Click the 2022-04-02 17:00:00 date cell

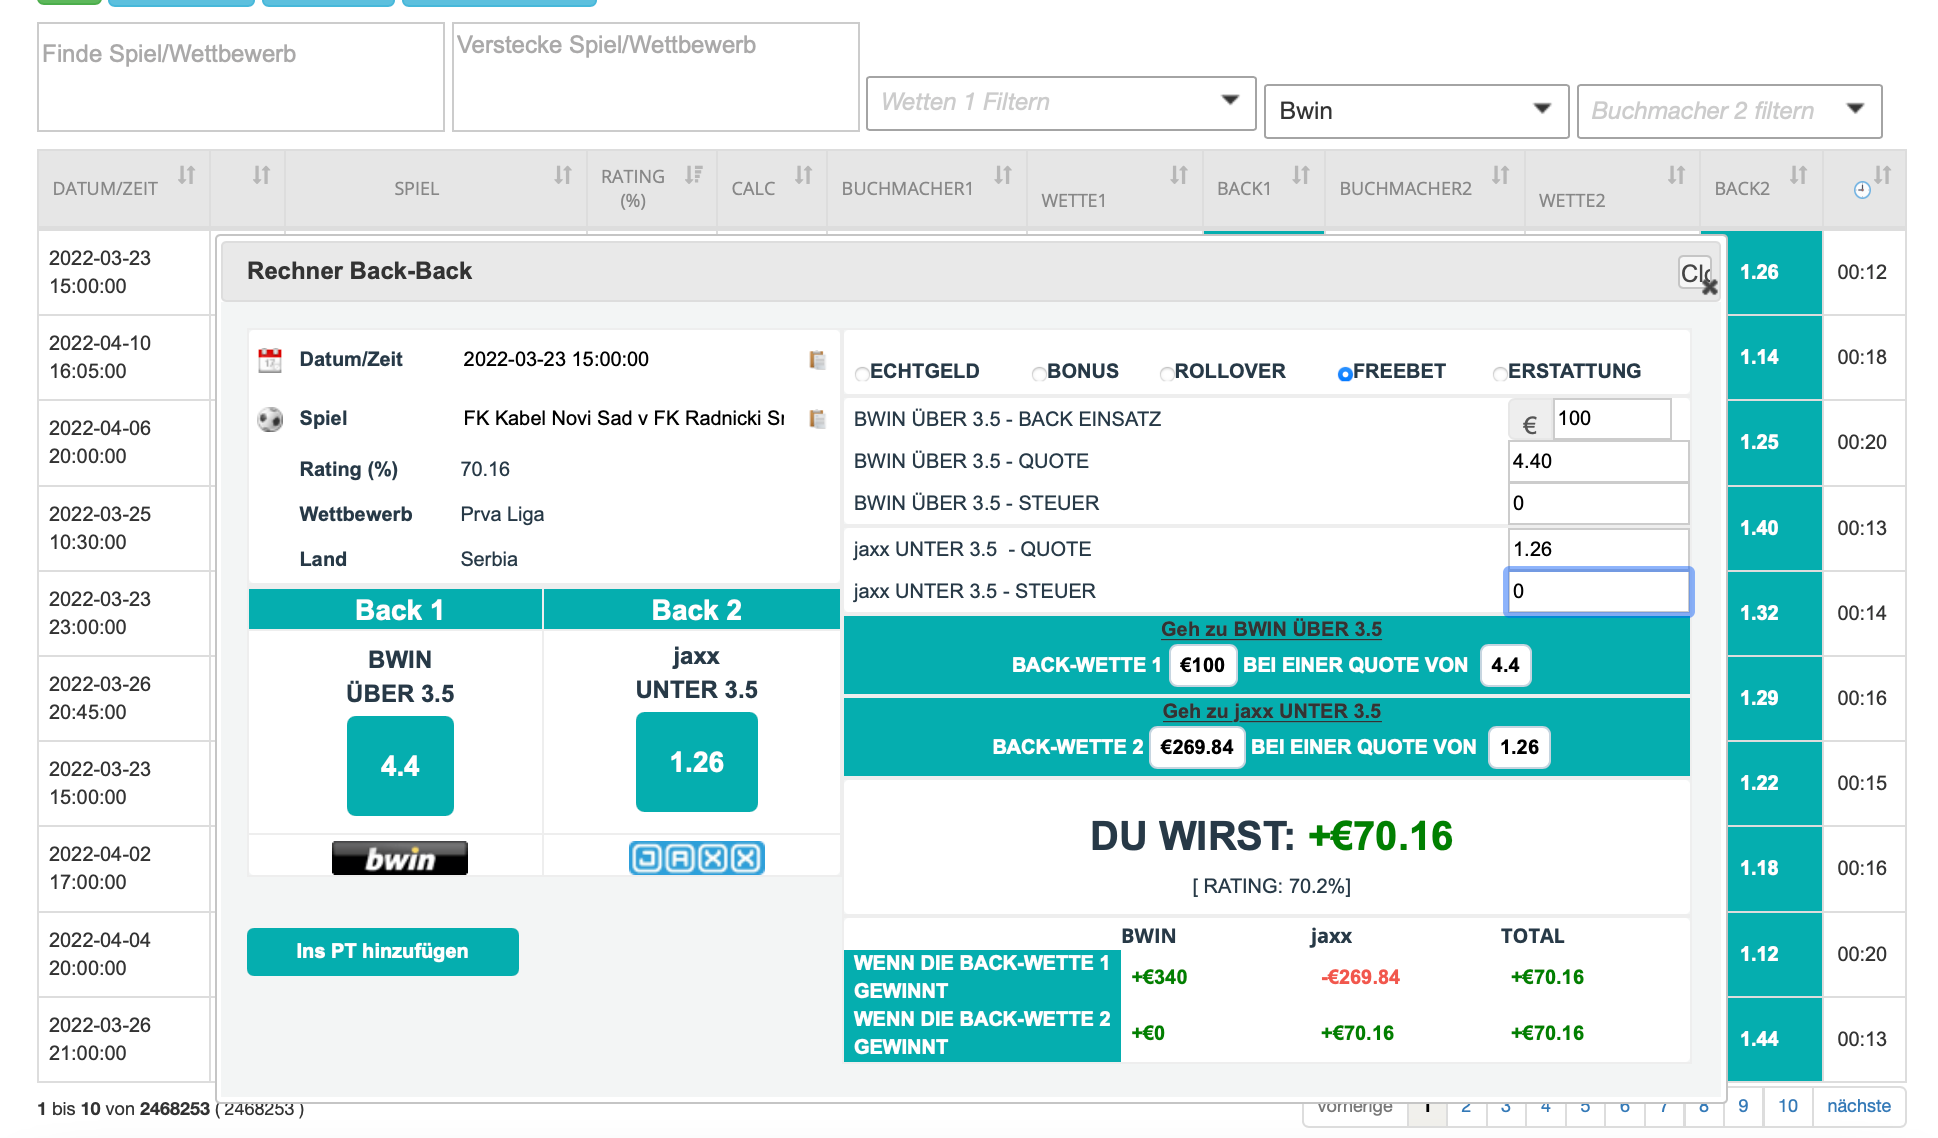pos(124,868)
